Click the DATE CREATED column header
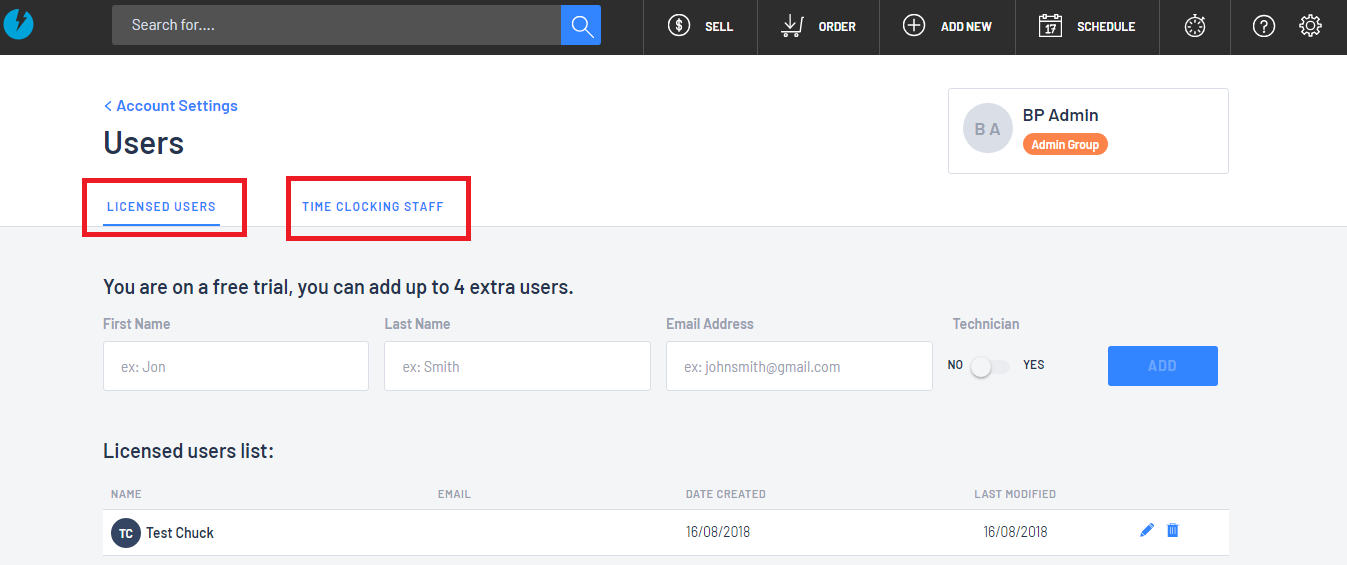Screen dimensions: 1347x565 726,494
